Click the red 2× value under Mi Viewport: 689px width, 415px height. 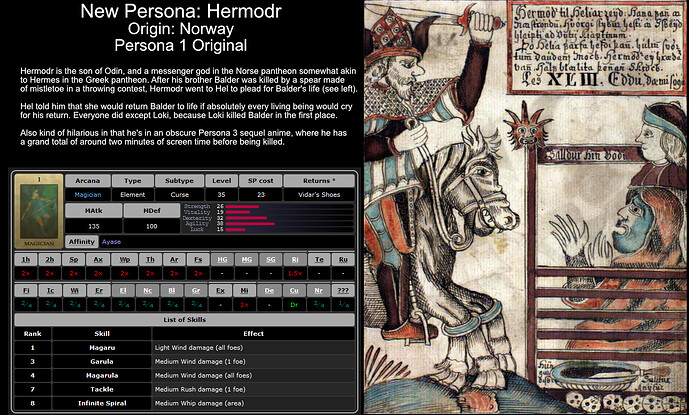pyautogui.click(x=245, y=305)
